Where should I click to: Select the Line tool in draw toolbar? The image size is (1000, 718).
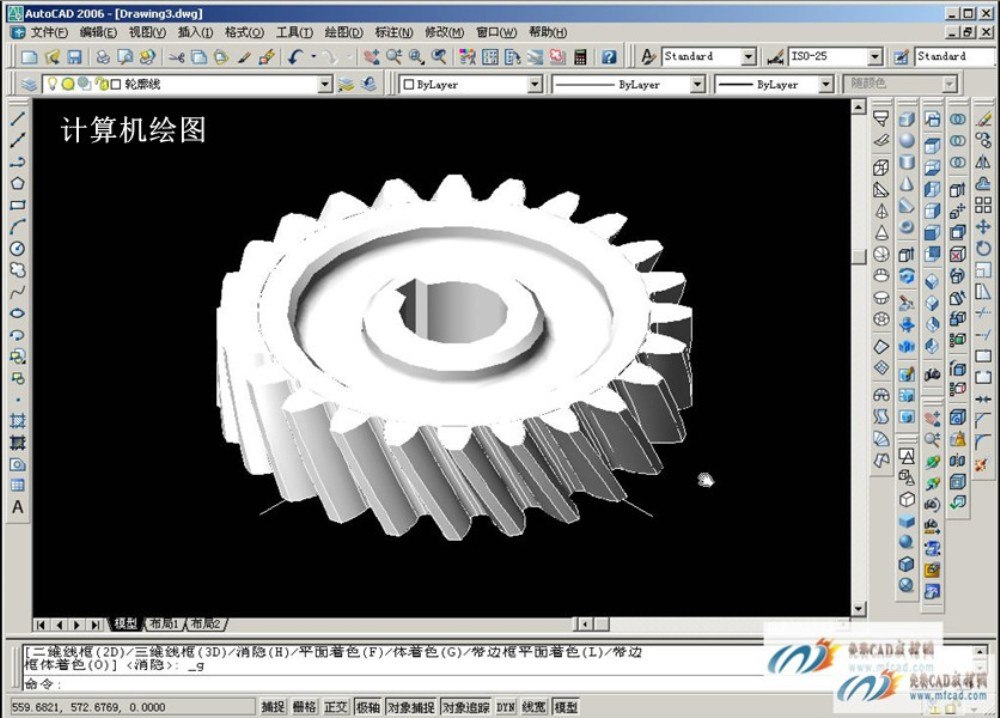pyautogui.click(x=17, y=118)
